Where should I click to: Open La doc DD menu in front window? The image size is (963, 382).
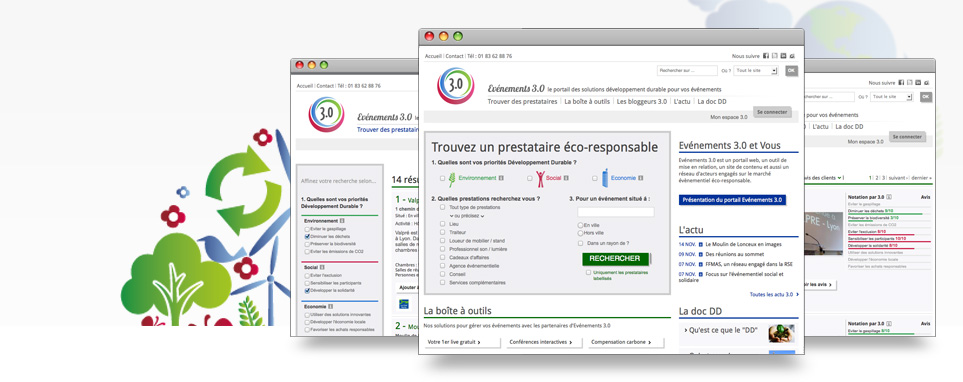[x=712, y=101]
